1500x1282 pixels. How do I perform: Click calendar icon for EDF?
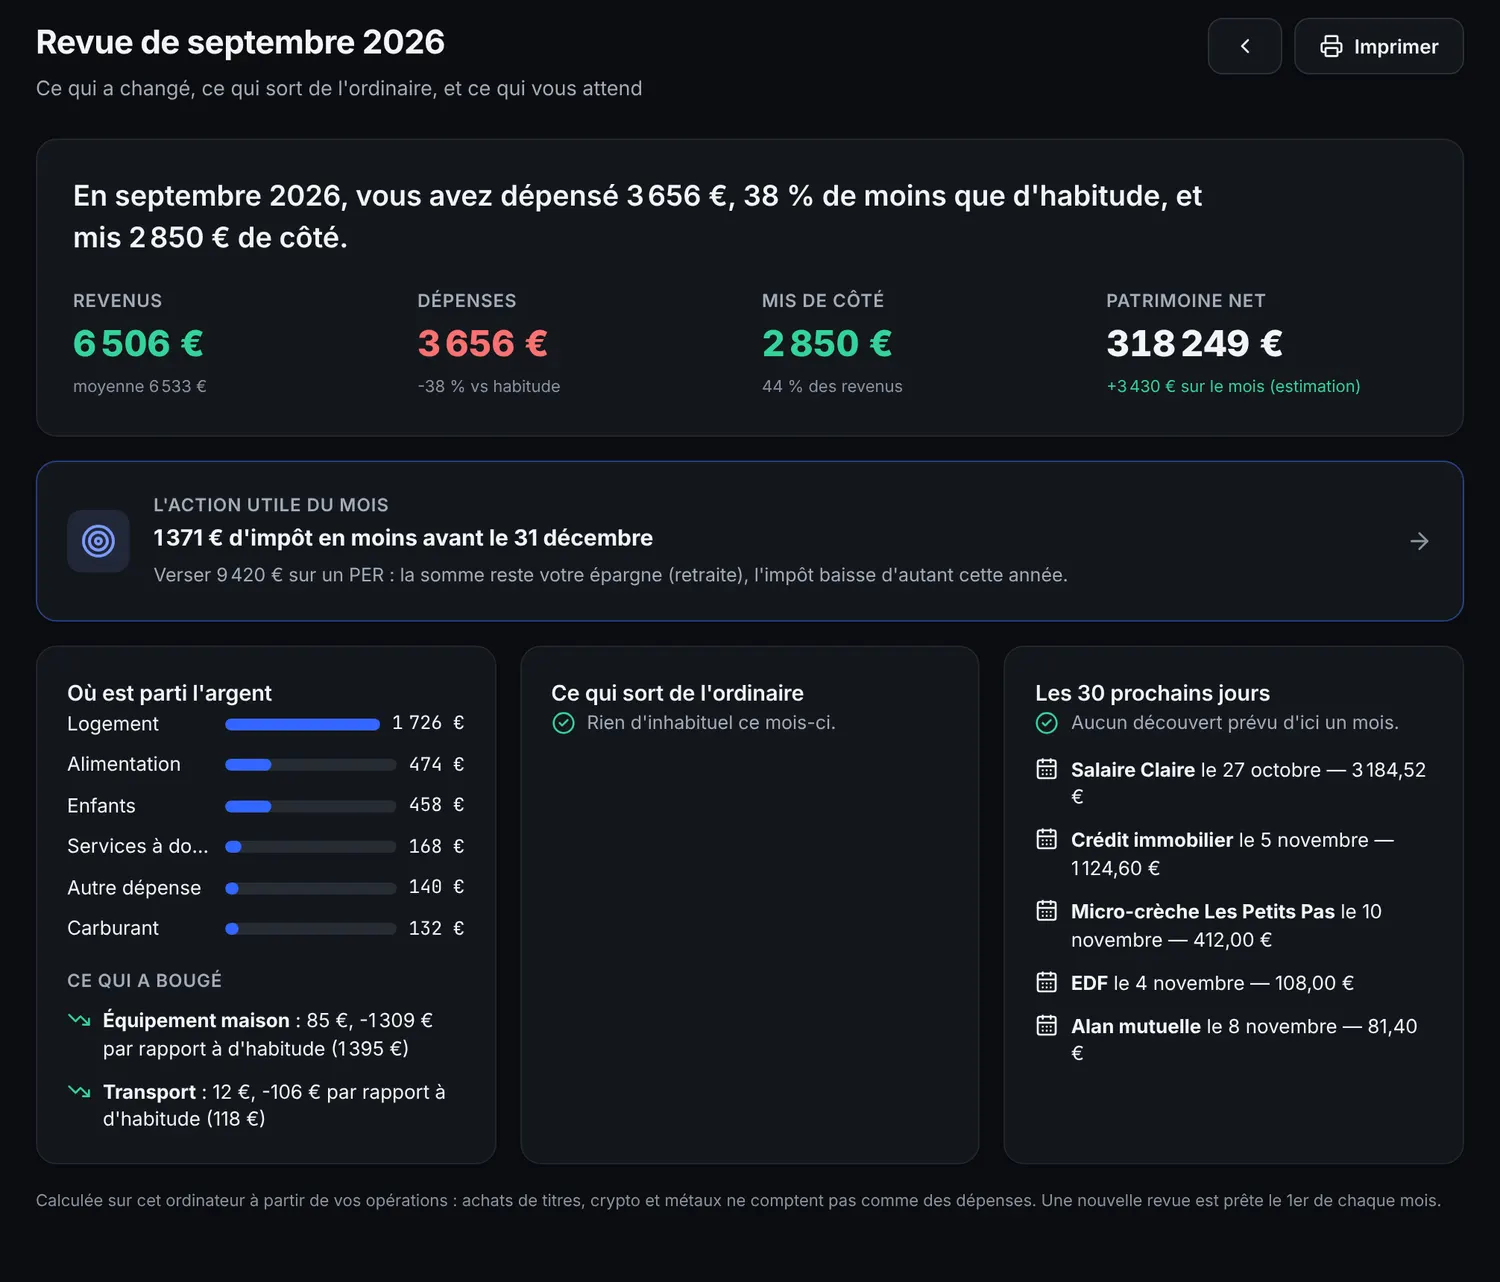pyautogui.click(x=1046, y=982)
